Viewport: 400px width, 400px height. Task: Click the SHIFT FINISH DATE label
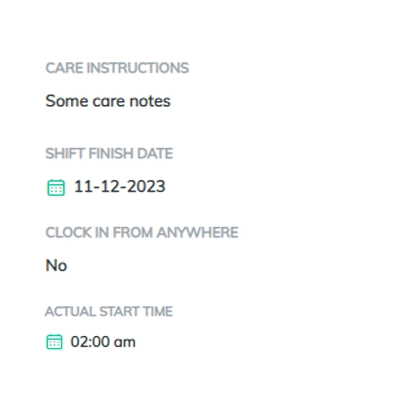(x=109, y=154)
